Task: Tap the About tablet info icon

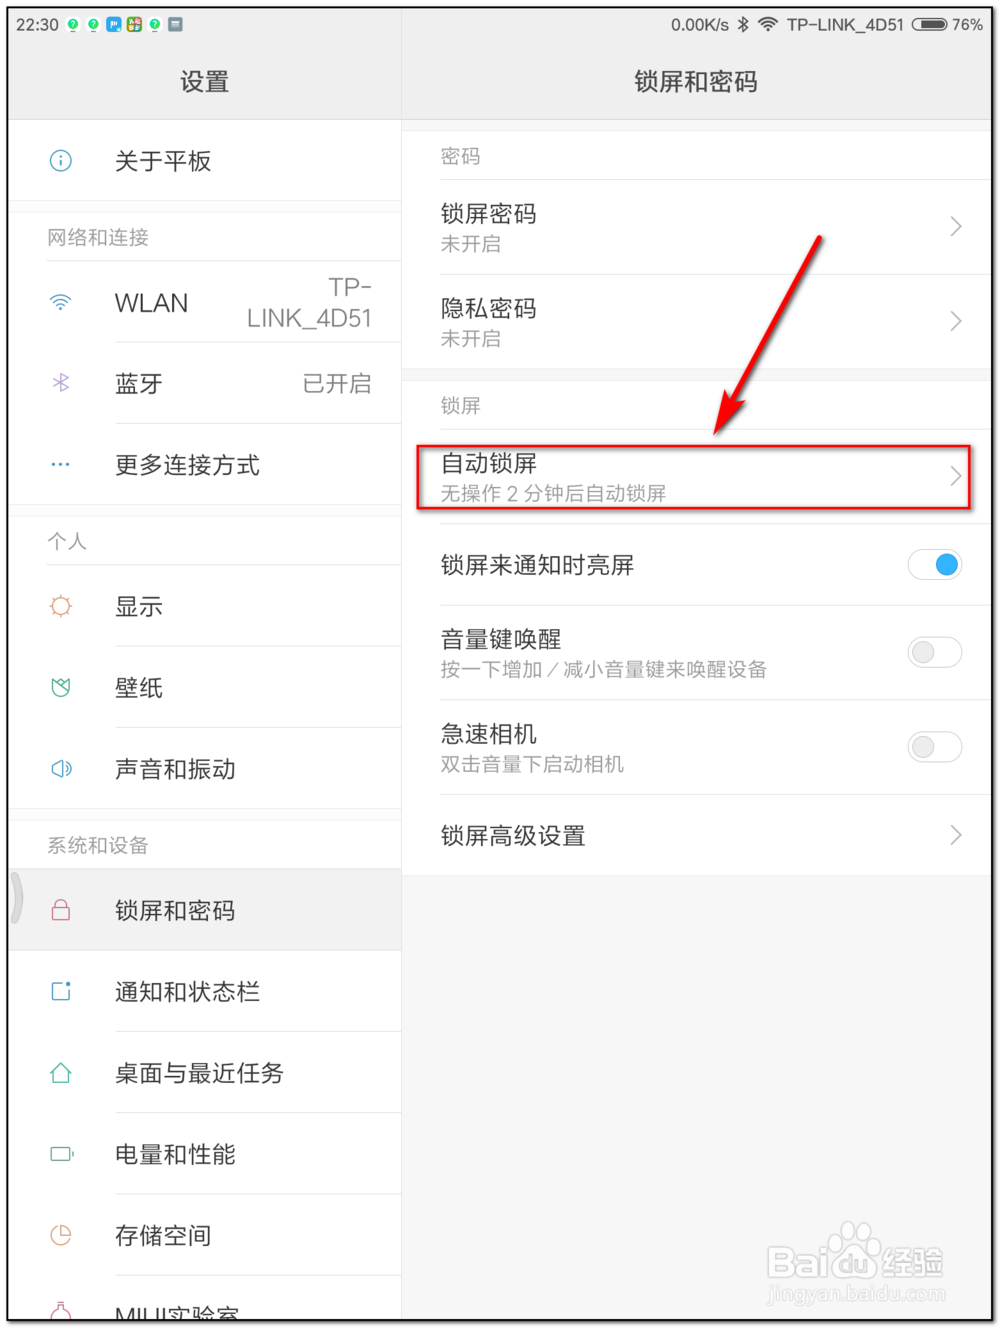Action: pos(61,161)
